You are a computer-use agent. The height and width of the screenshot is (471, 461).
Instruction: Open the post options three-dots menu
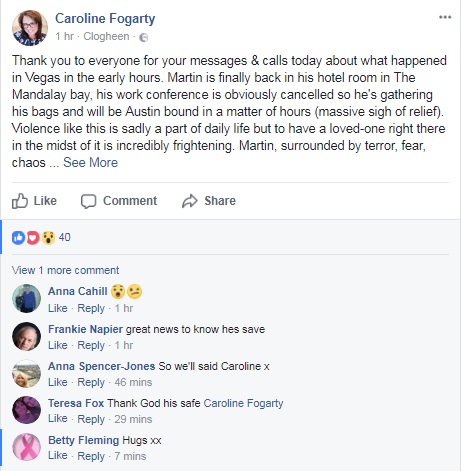(445, 17)
